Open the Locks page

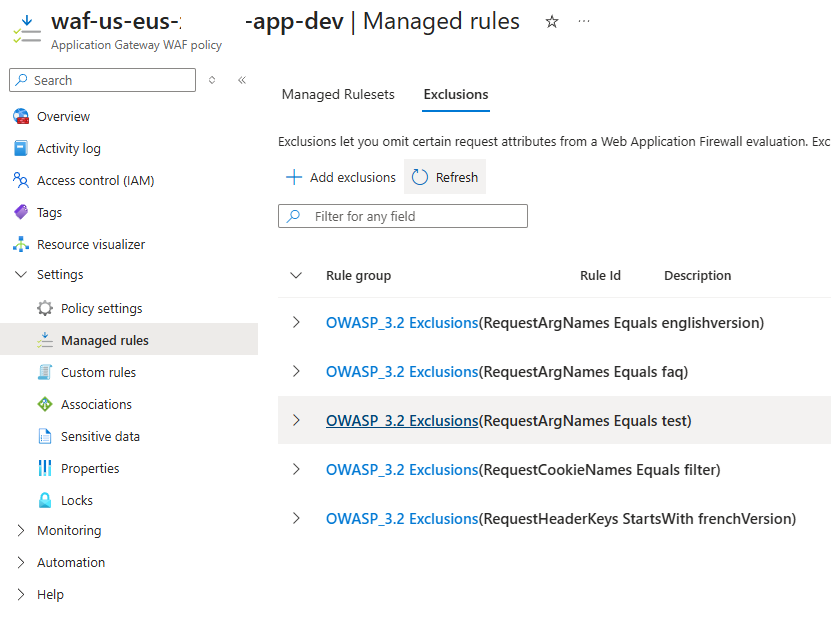76,501
